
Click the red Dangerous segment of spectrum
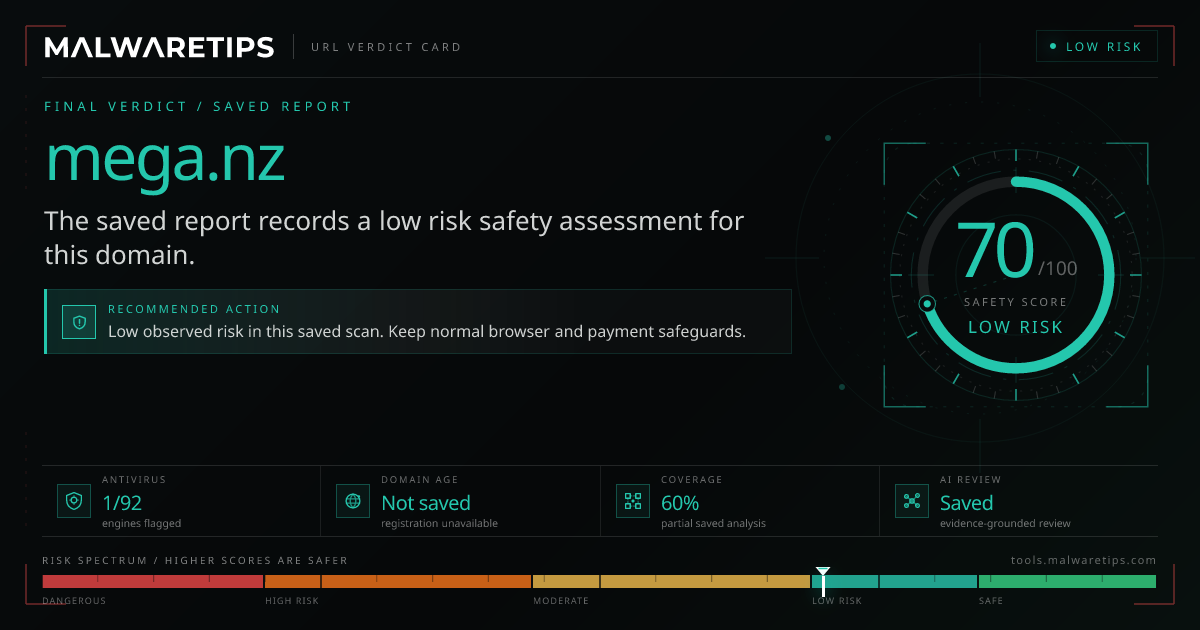click(152, 581)
